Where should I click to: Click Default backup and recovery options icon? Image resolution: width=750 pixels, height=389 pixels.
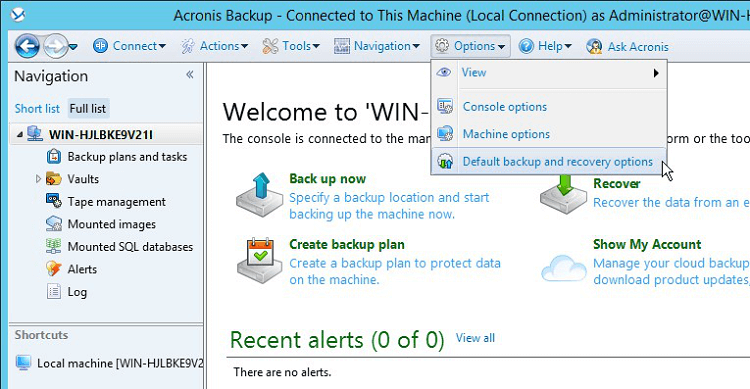pyautogui.click(x=445, y=161)
